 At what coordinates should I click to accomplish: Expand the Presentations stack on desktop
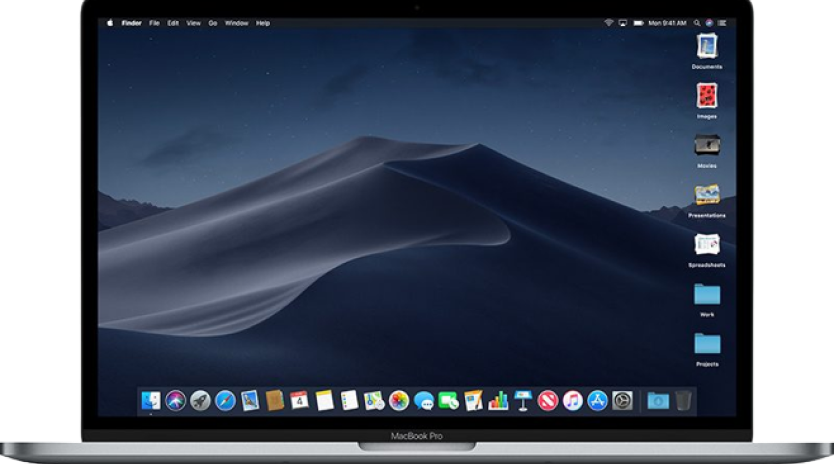coord(707,195)
